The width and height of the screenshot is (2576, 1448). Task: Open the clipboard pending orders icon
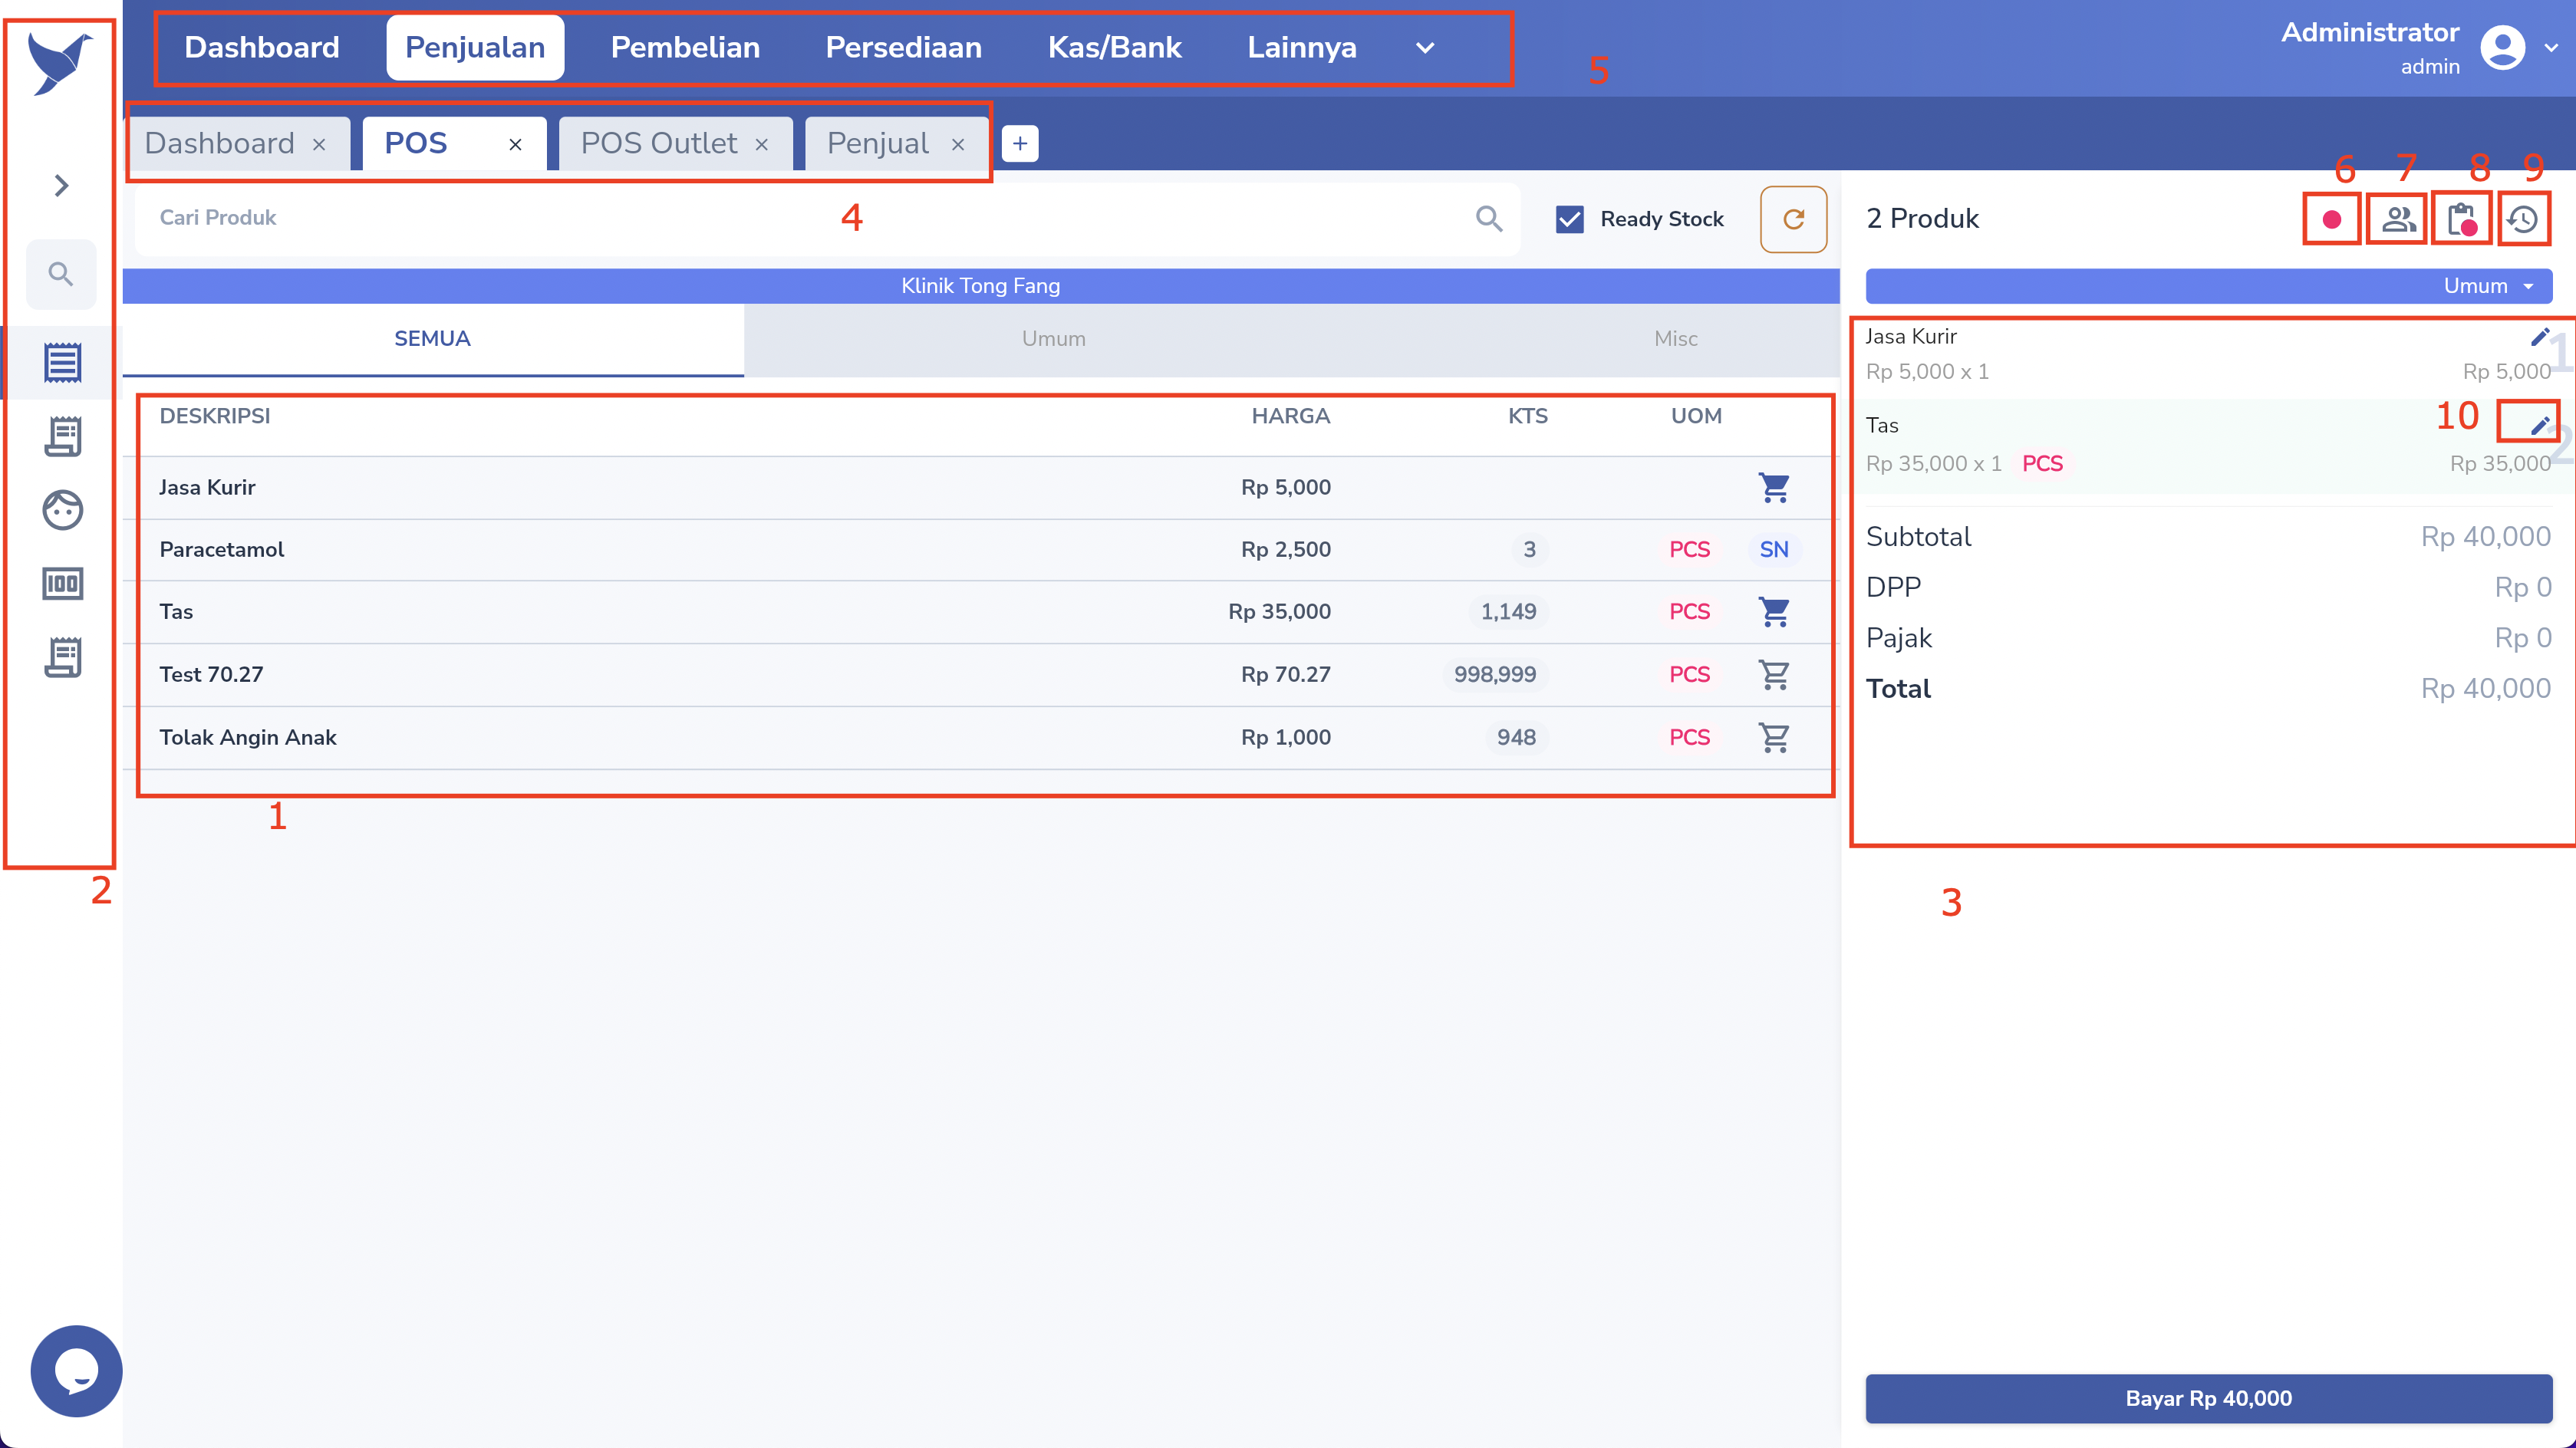2462,219
